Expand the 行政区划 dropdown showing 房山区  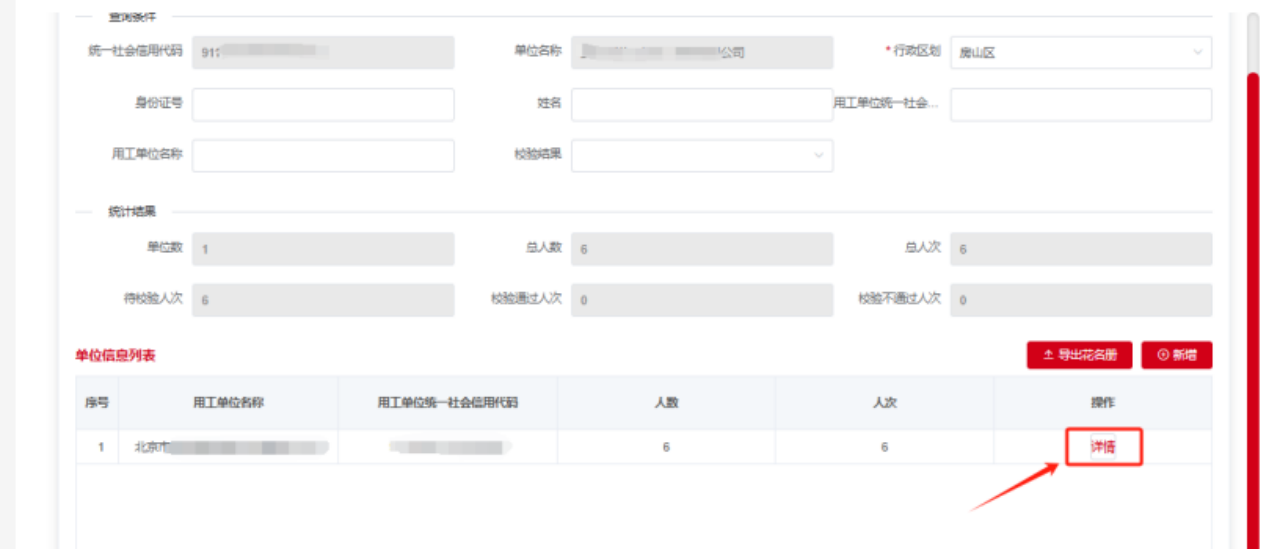pos(1080,53)
